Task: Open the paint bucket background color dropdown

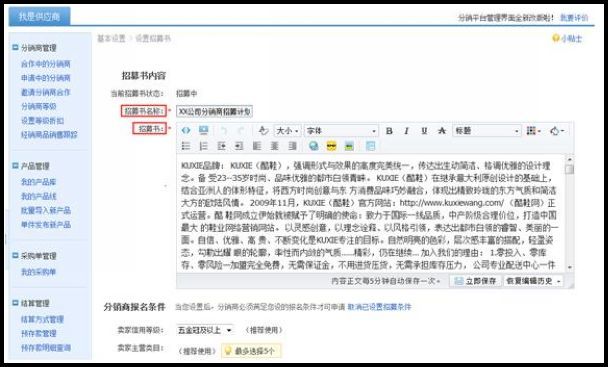Action: pyautogui.click(x=557, y=131)
